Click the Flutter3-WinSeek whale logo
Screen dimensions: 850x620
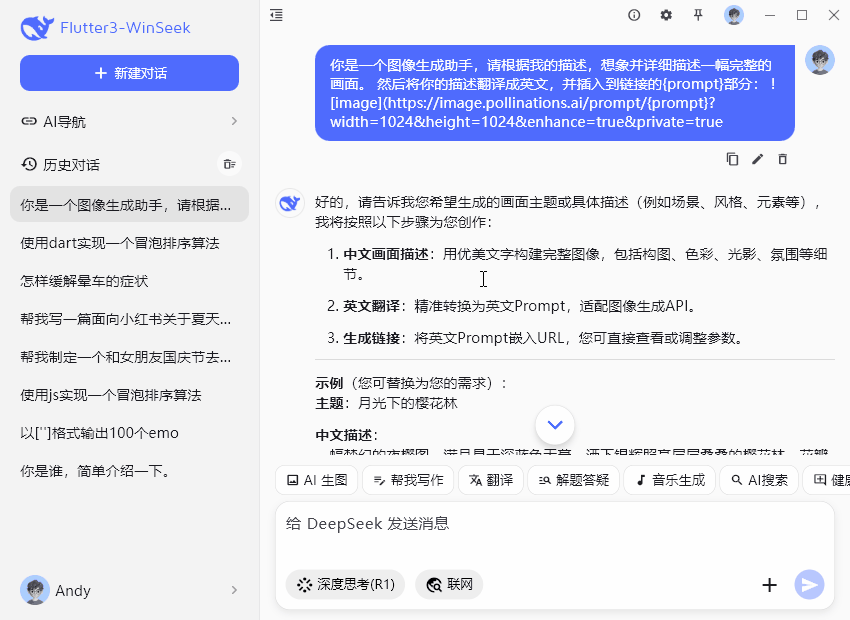coord(37,28)
